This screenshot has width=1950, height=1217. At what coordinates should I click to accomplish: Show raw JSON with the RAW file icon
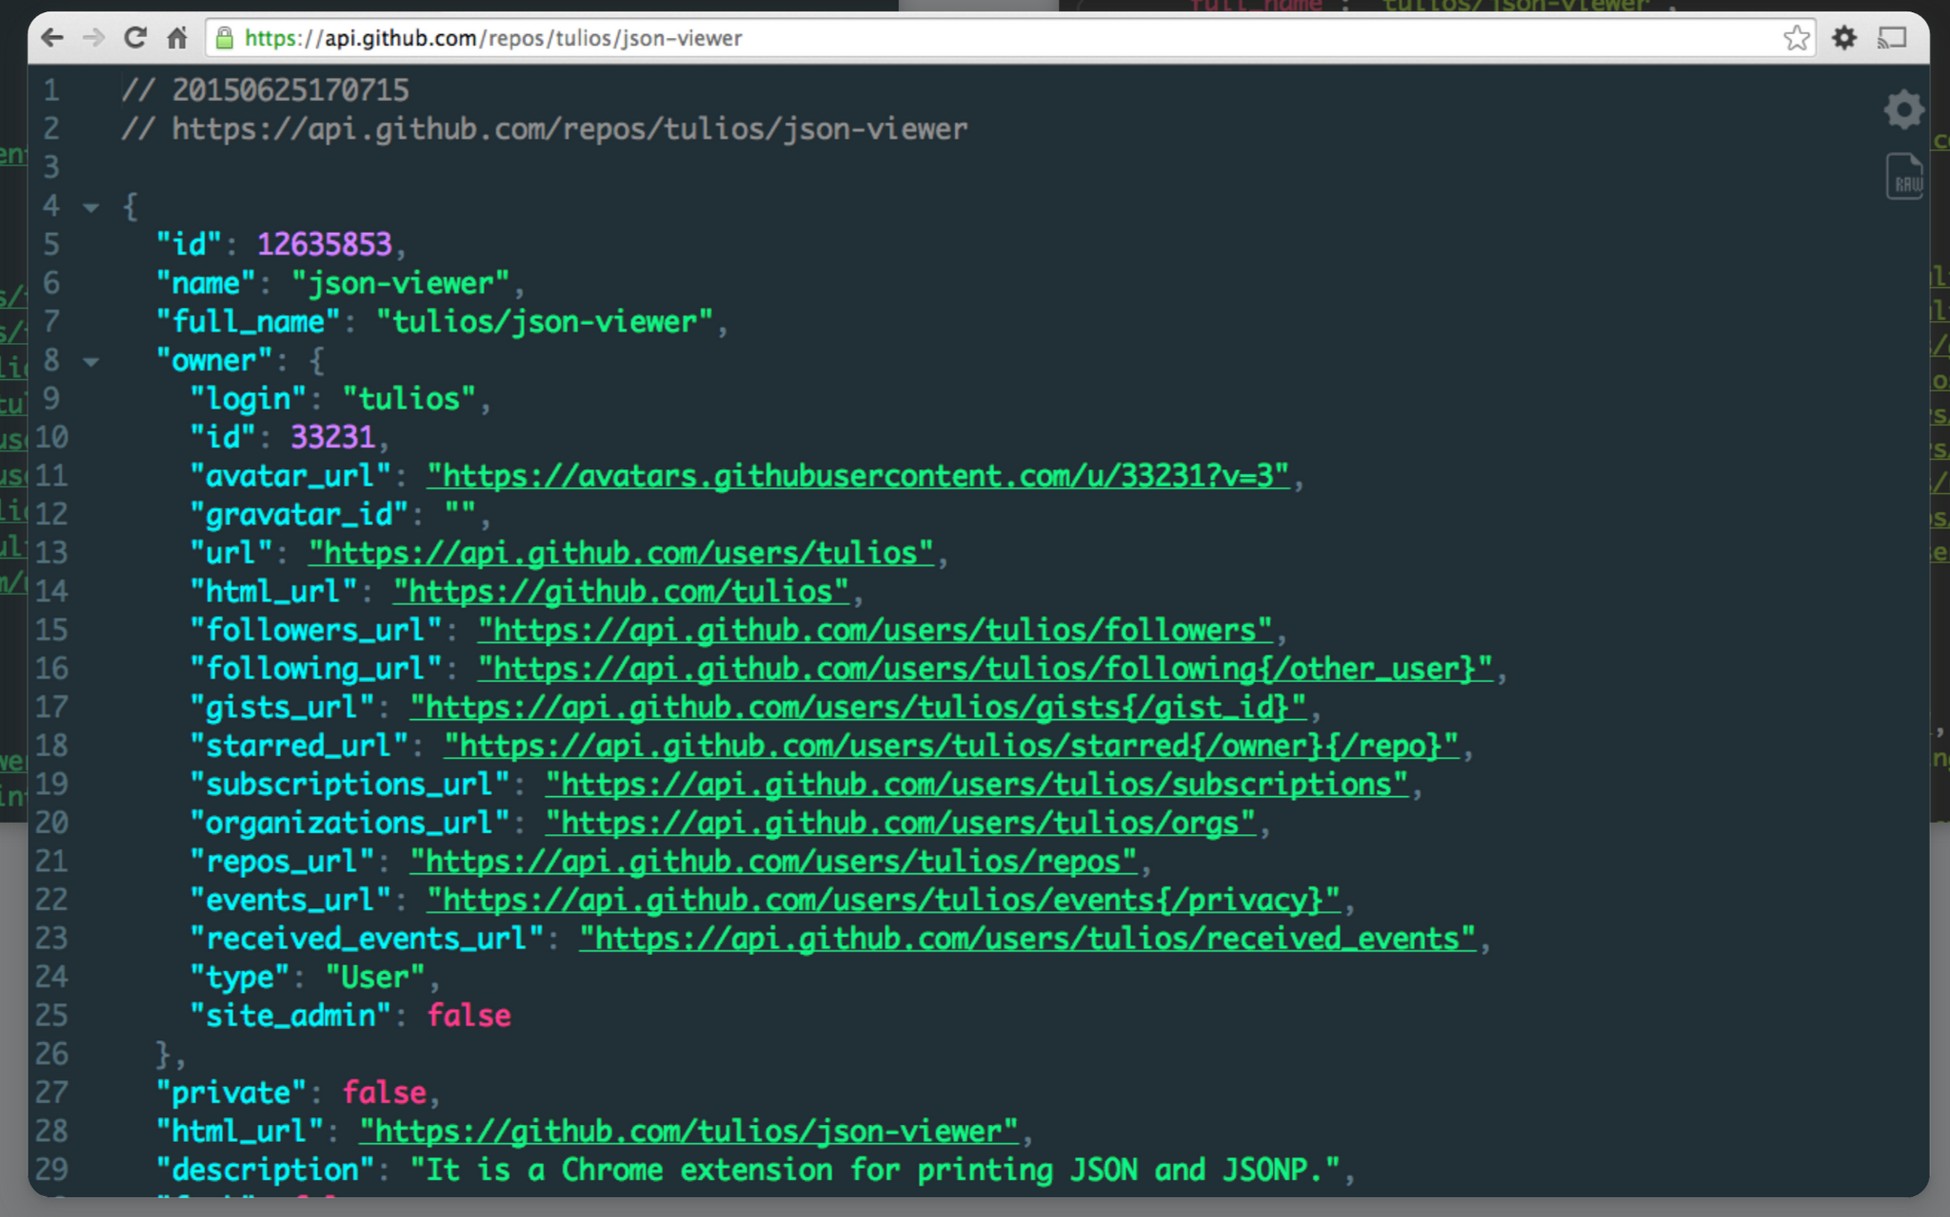[1904, 176]
